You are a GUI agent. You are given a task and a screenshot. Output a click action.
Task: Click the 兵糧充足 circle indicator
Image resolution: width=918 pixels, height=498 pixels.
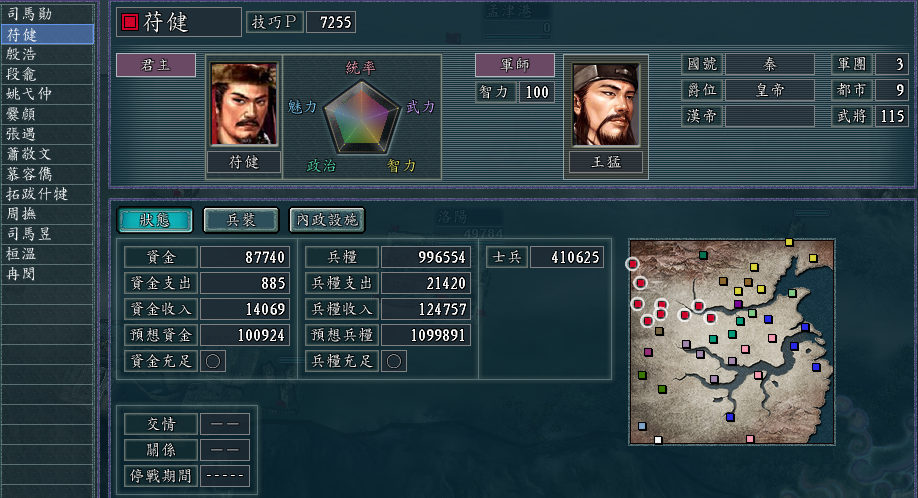(394, 361)
